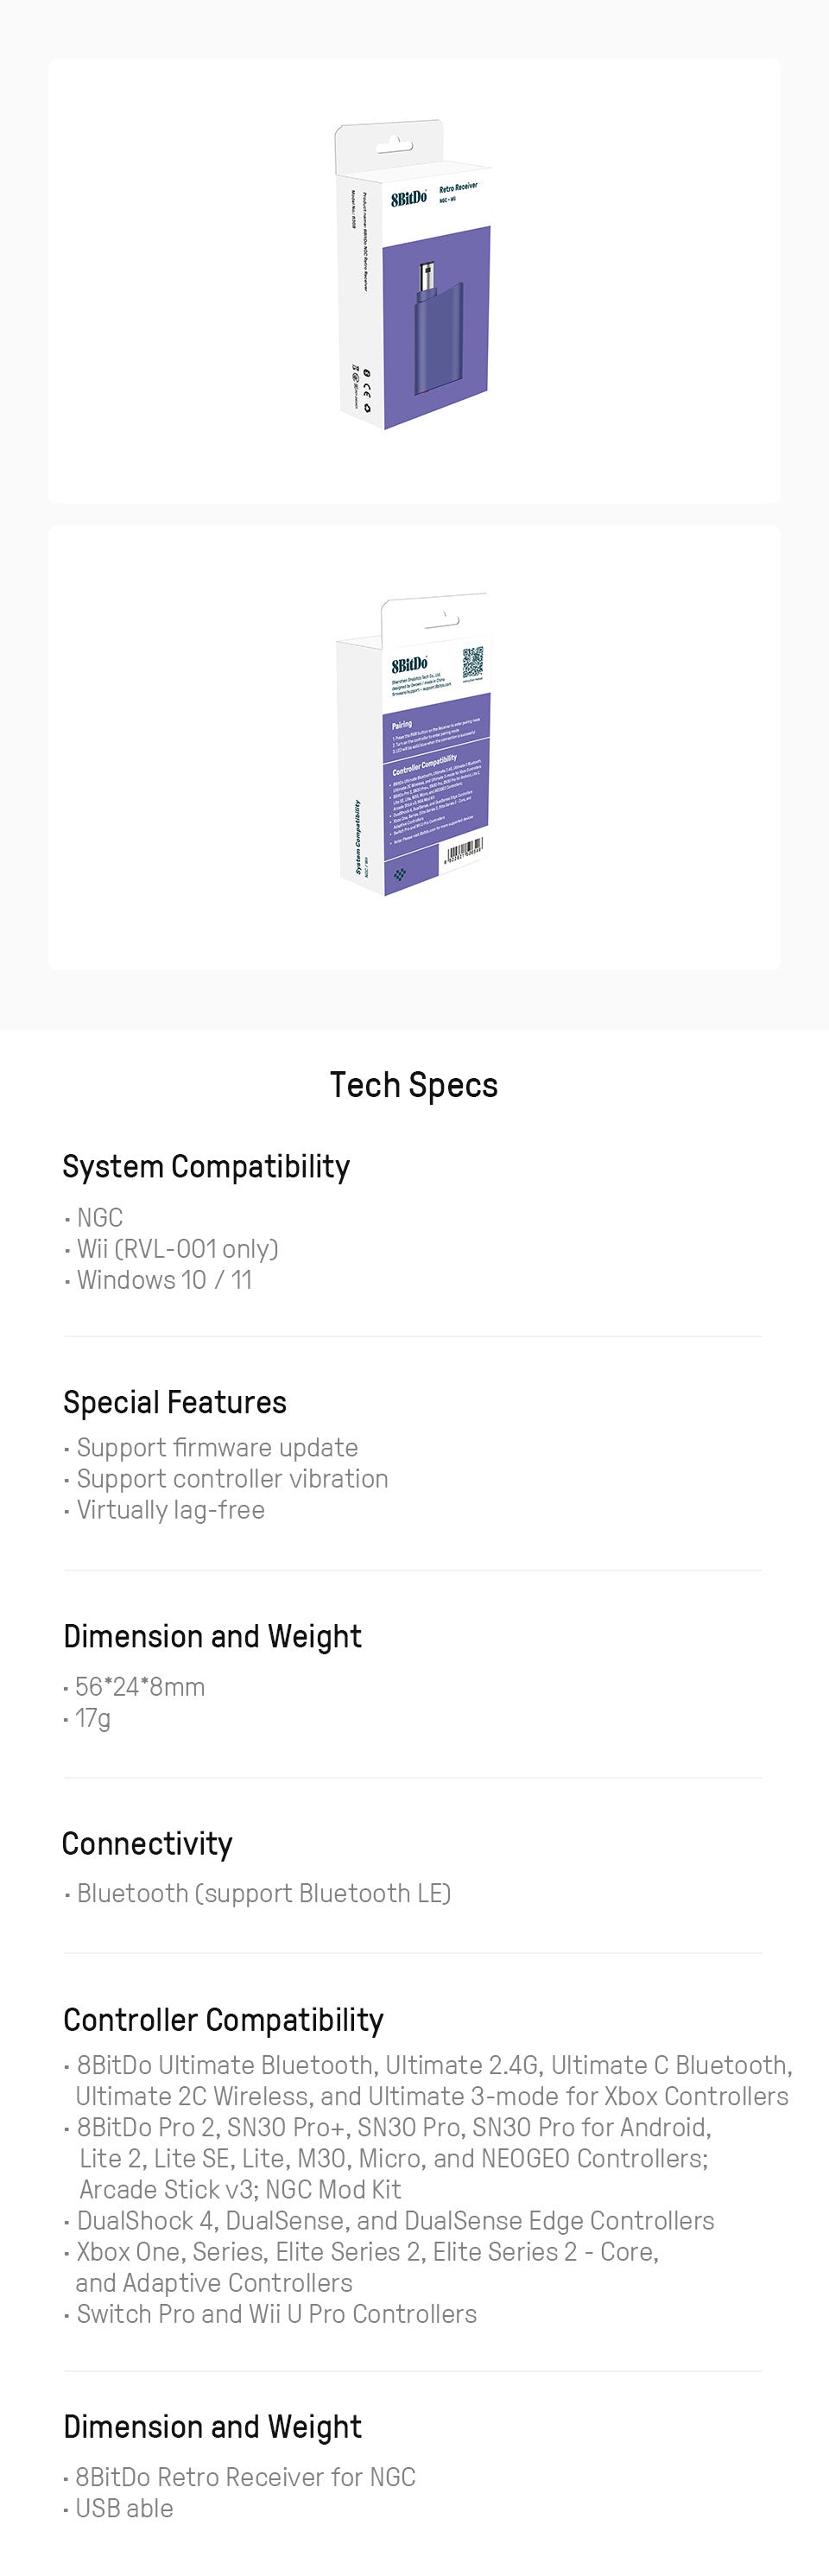Click "8BitDo Retro Receiver for NGC" text

coord(245,2477)
